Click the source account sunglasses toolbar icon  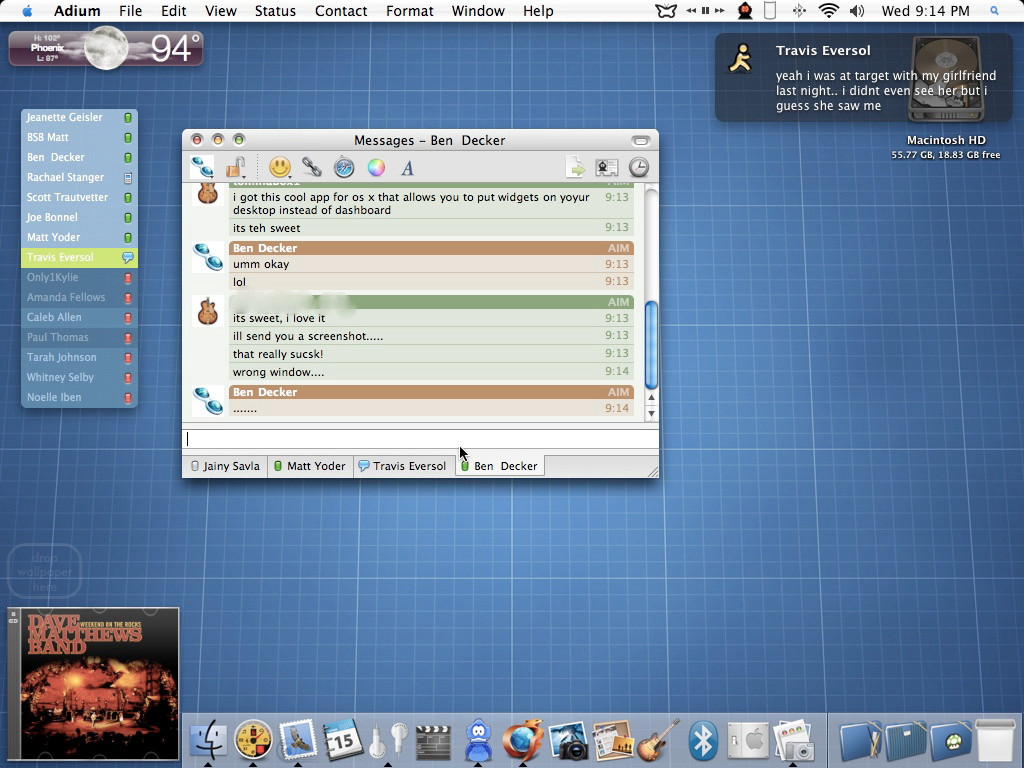tap(202, 168)
